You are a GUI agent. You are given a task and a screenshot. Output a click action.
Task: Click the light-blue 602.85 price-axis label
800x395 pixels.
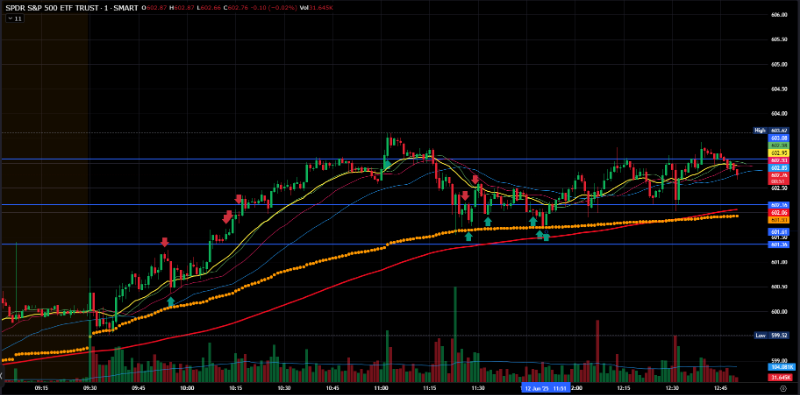(x=779, y=167)
